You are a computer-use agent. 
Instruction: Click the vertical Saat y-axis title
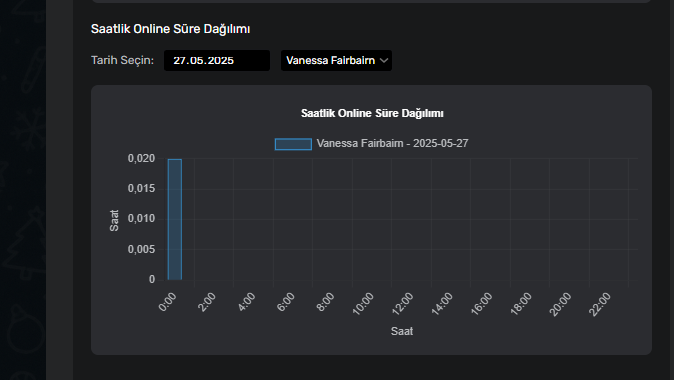[x=114, y=221]
